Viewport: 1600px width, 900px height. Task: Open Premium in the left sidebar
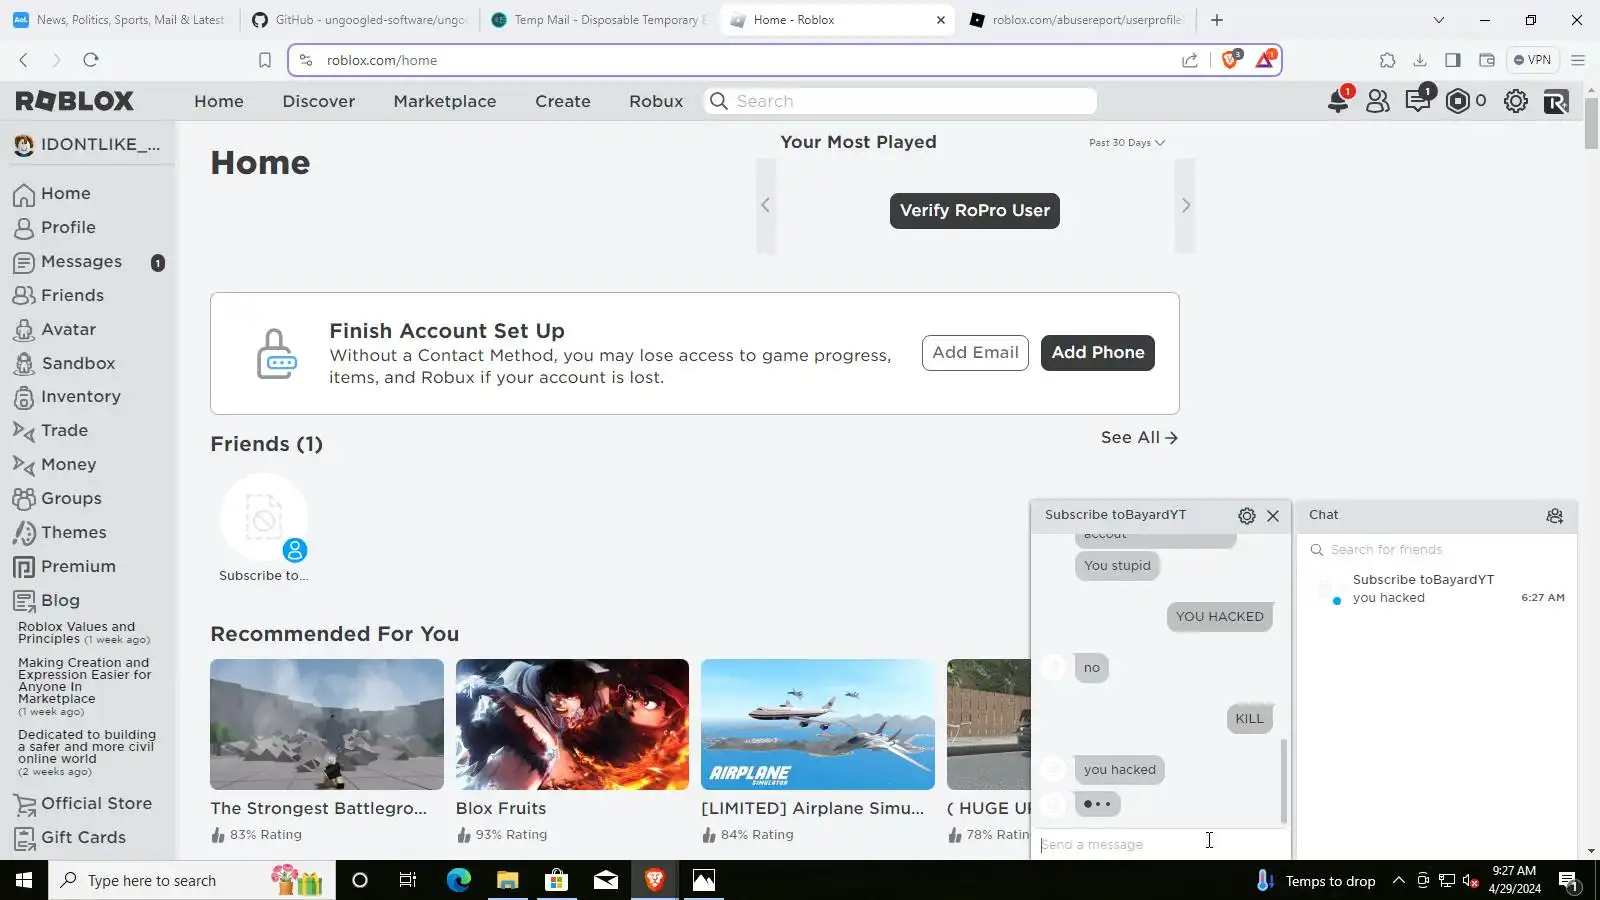pos(78,567)
